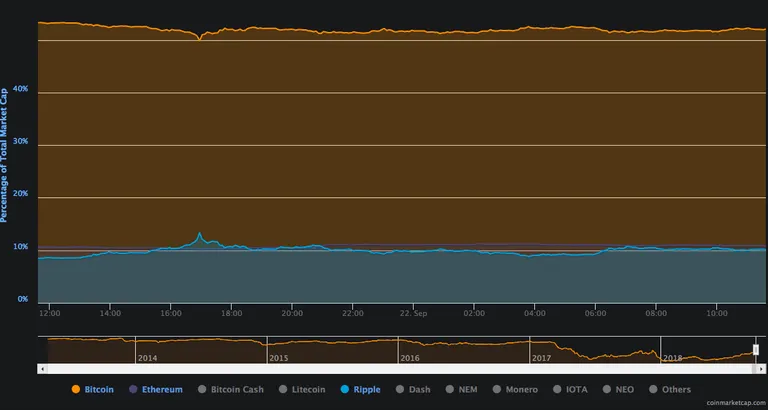Click the Bitcoin Cash legend dot
The image size is (768, 410).
202,389
